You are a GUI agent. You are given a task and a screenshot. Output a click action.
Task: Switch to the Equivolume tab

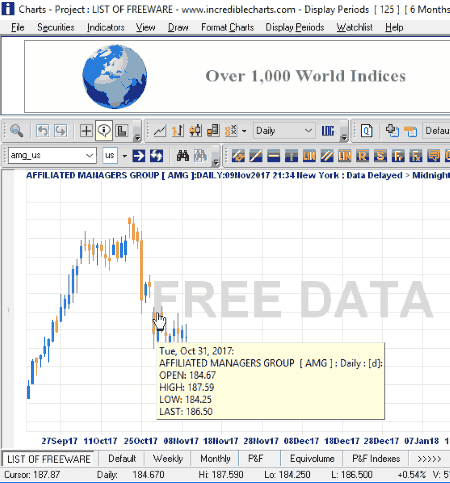point(312,459)
